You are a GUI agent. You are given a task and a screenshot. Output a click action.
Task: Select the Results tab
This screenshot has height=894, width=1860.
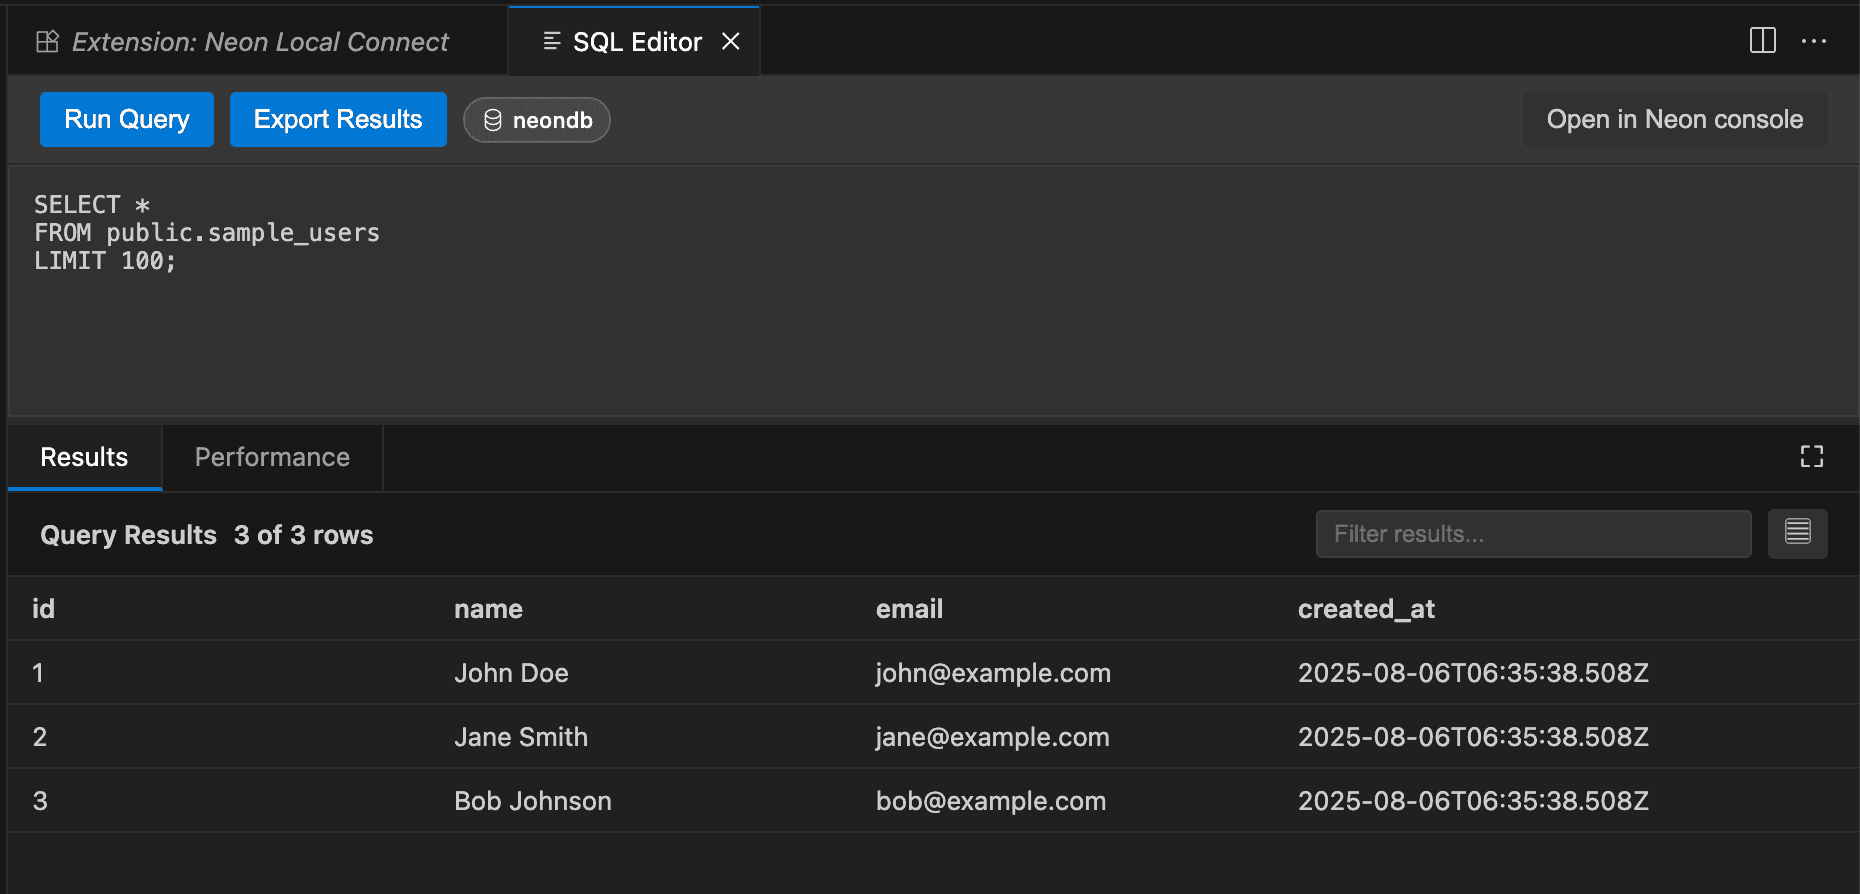pos(84,457)
